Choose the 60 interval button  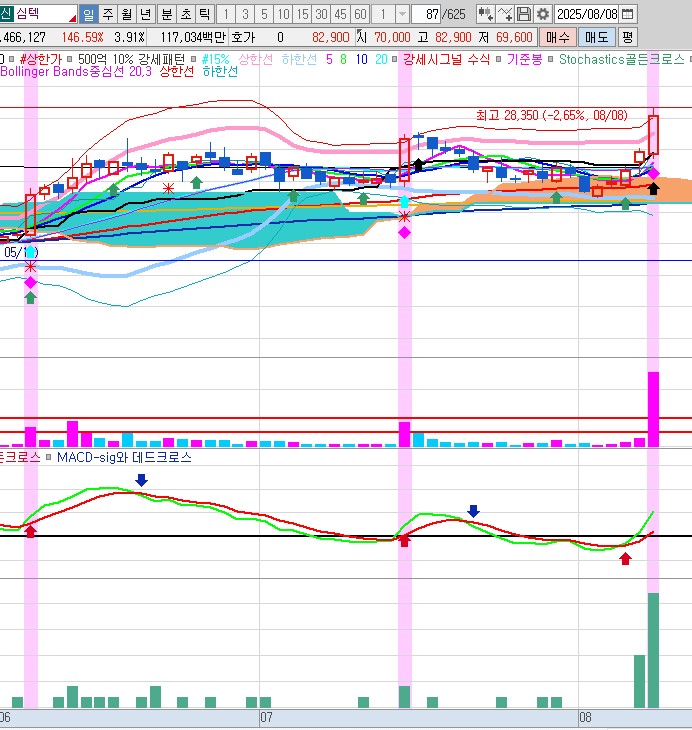coord(360,14)
